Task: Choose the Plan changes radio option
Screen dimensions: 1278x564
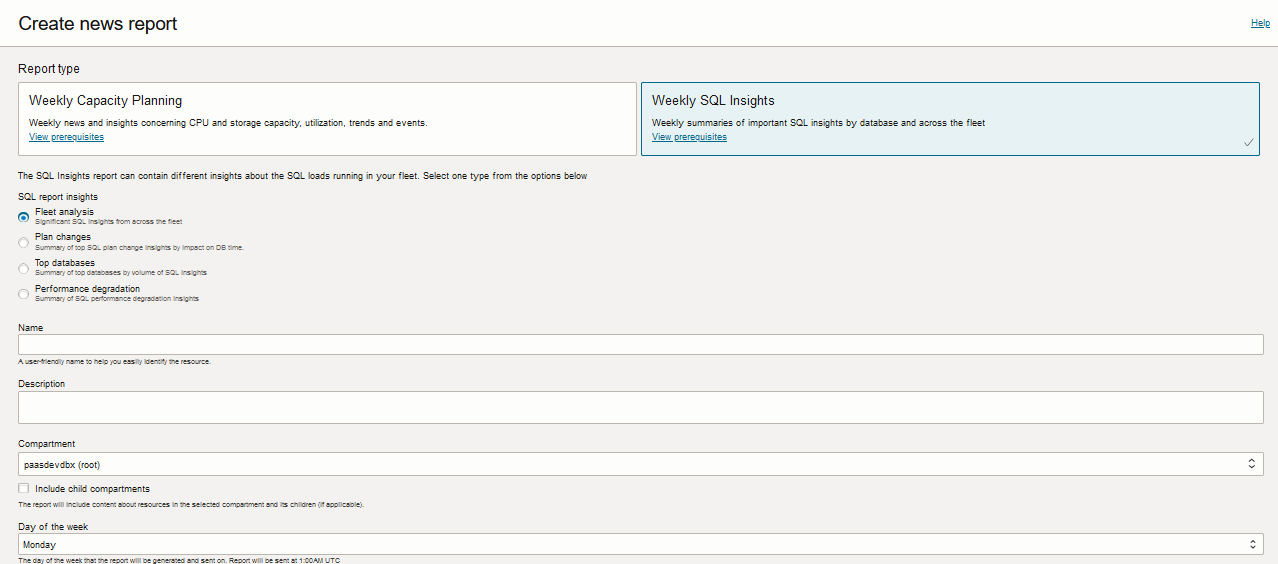Action: pyautogui.click(x=24, y=242)
